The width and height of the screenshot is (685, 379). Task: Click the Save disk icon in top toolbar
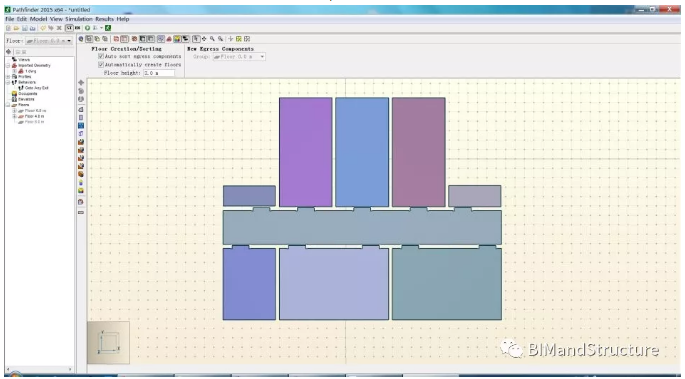click(24, 28)
